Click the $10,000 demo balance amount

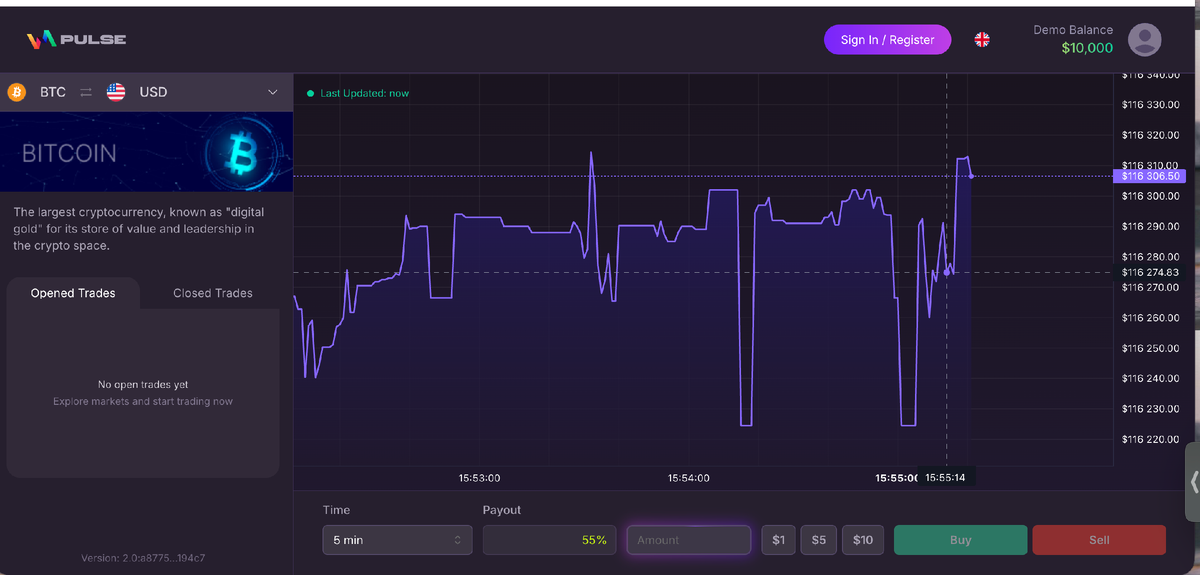(1087, 48)
